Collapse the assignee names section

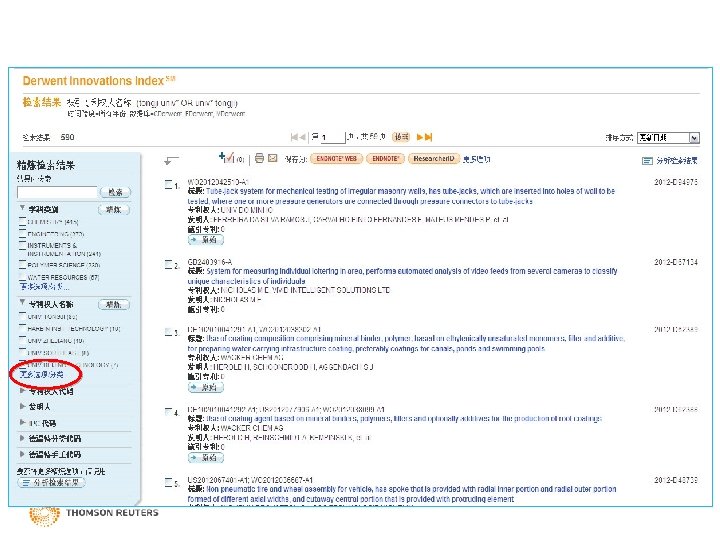click(22, 302)
